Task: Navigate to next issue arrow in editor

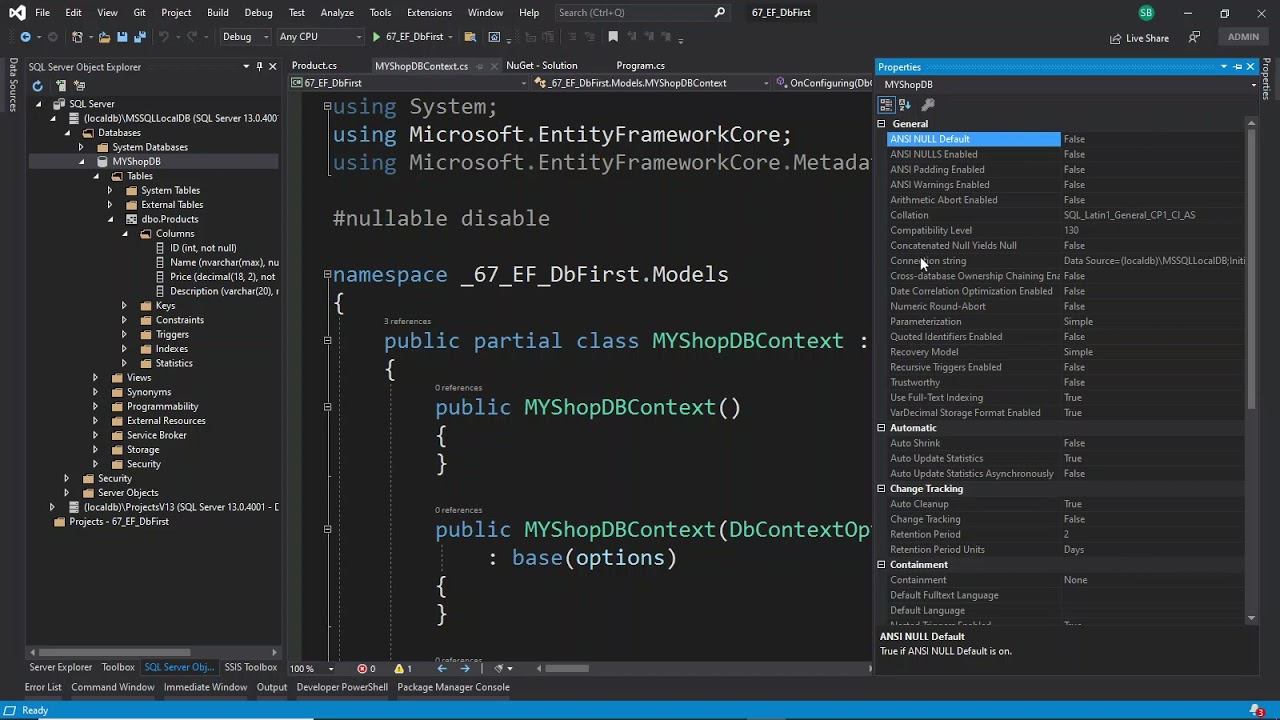Action: tap(465, 669)
